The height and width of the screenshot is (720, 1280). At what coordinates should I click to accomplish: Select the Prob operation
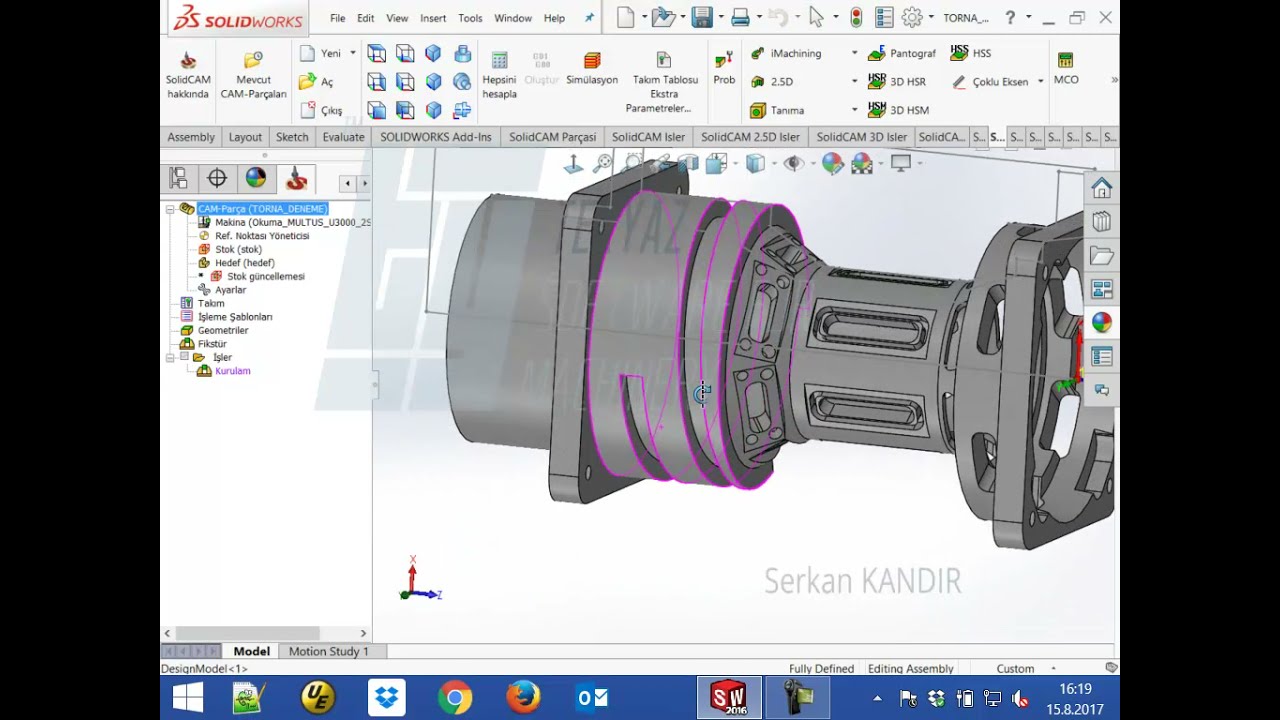(x=724, y=68)
